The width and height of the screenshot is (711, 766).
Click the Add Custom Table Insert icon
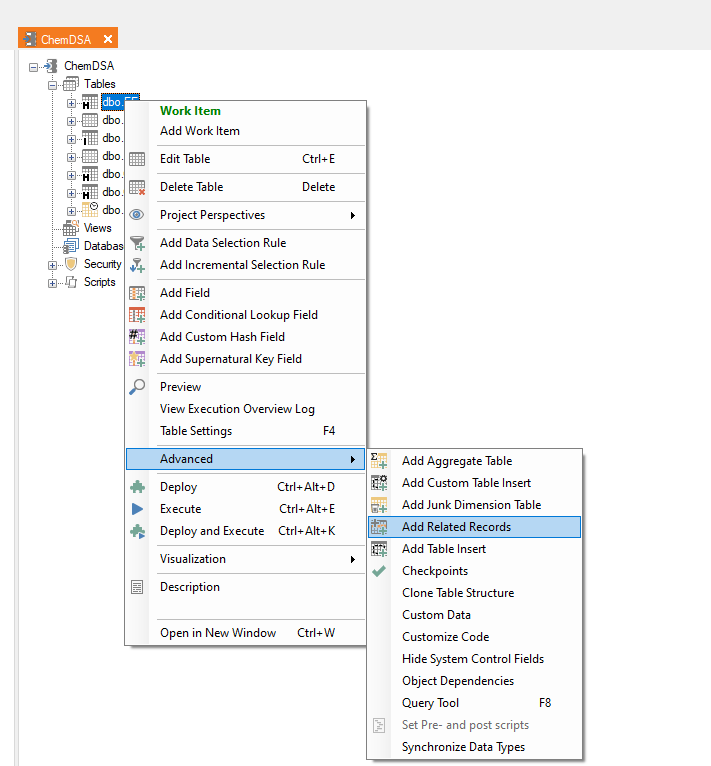coord(379,483)
